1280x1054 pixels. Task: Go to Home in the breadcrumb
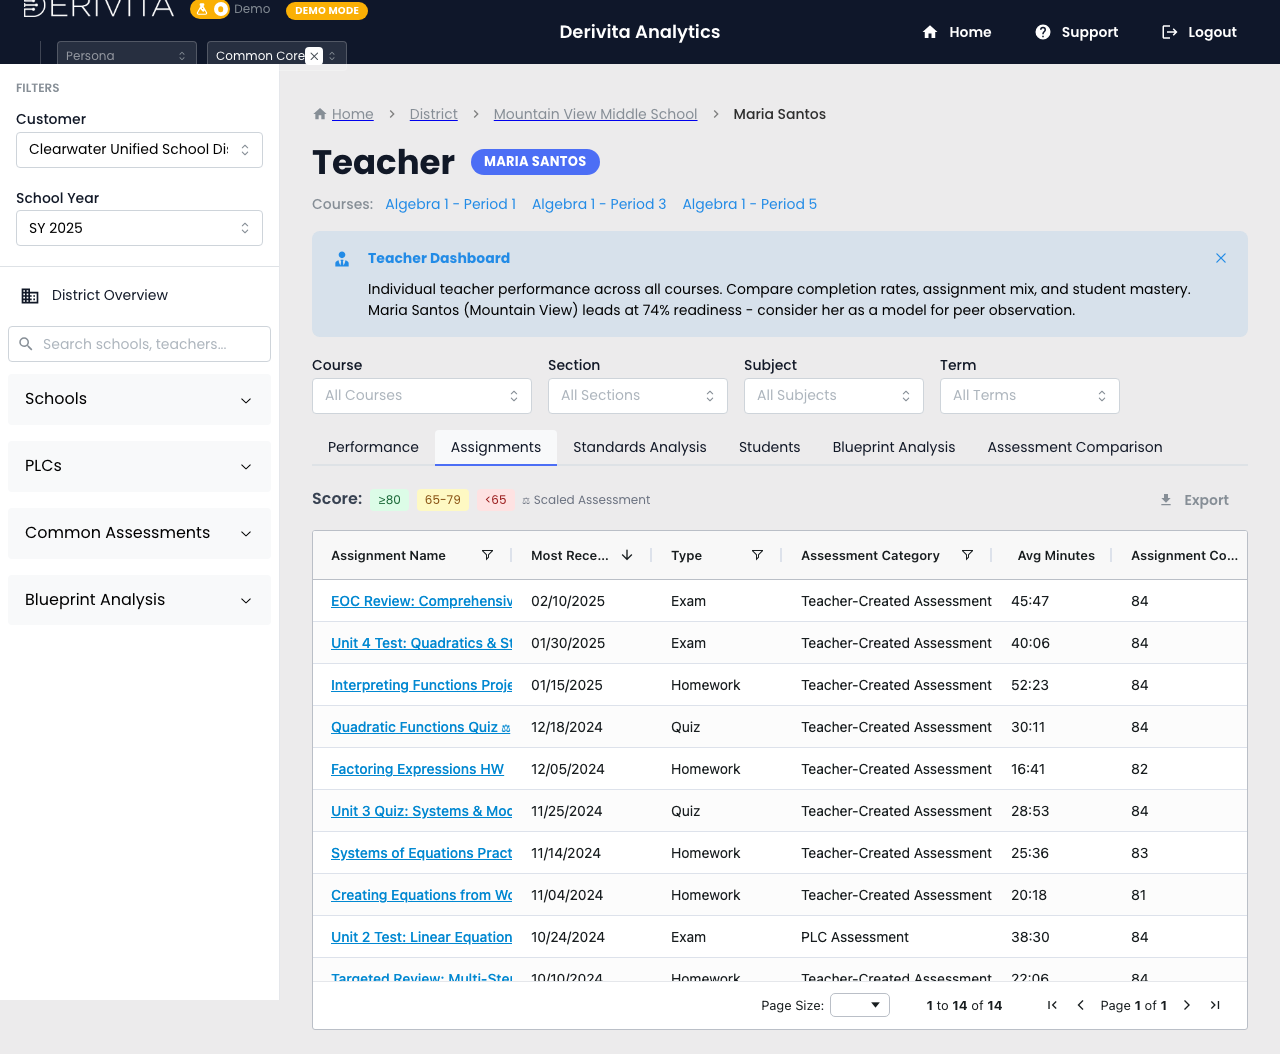coord(353,114)
